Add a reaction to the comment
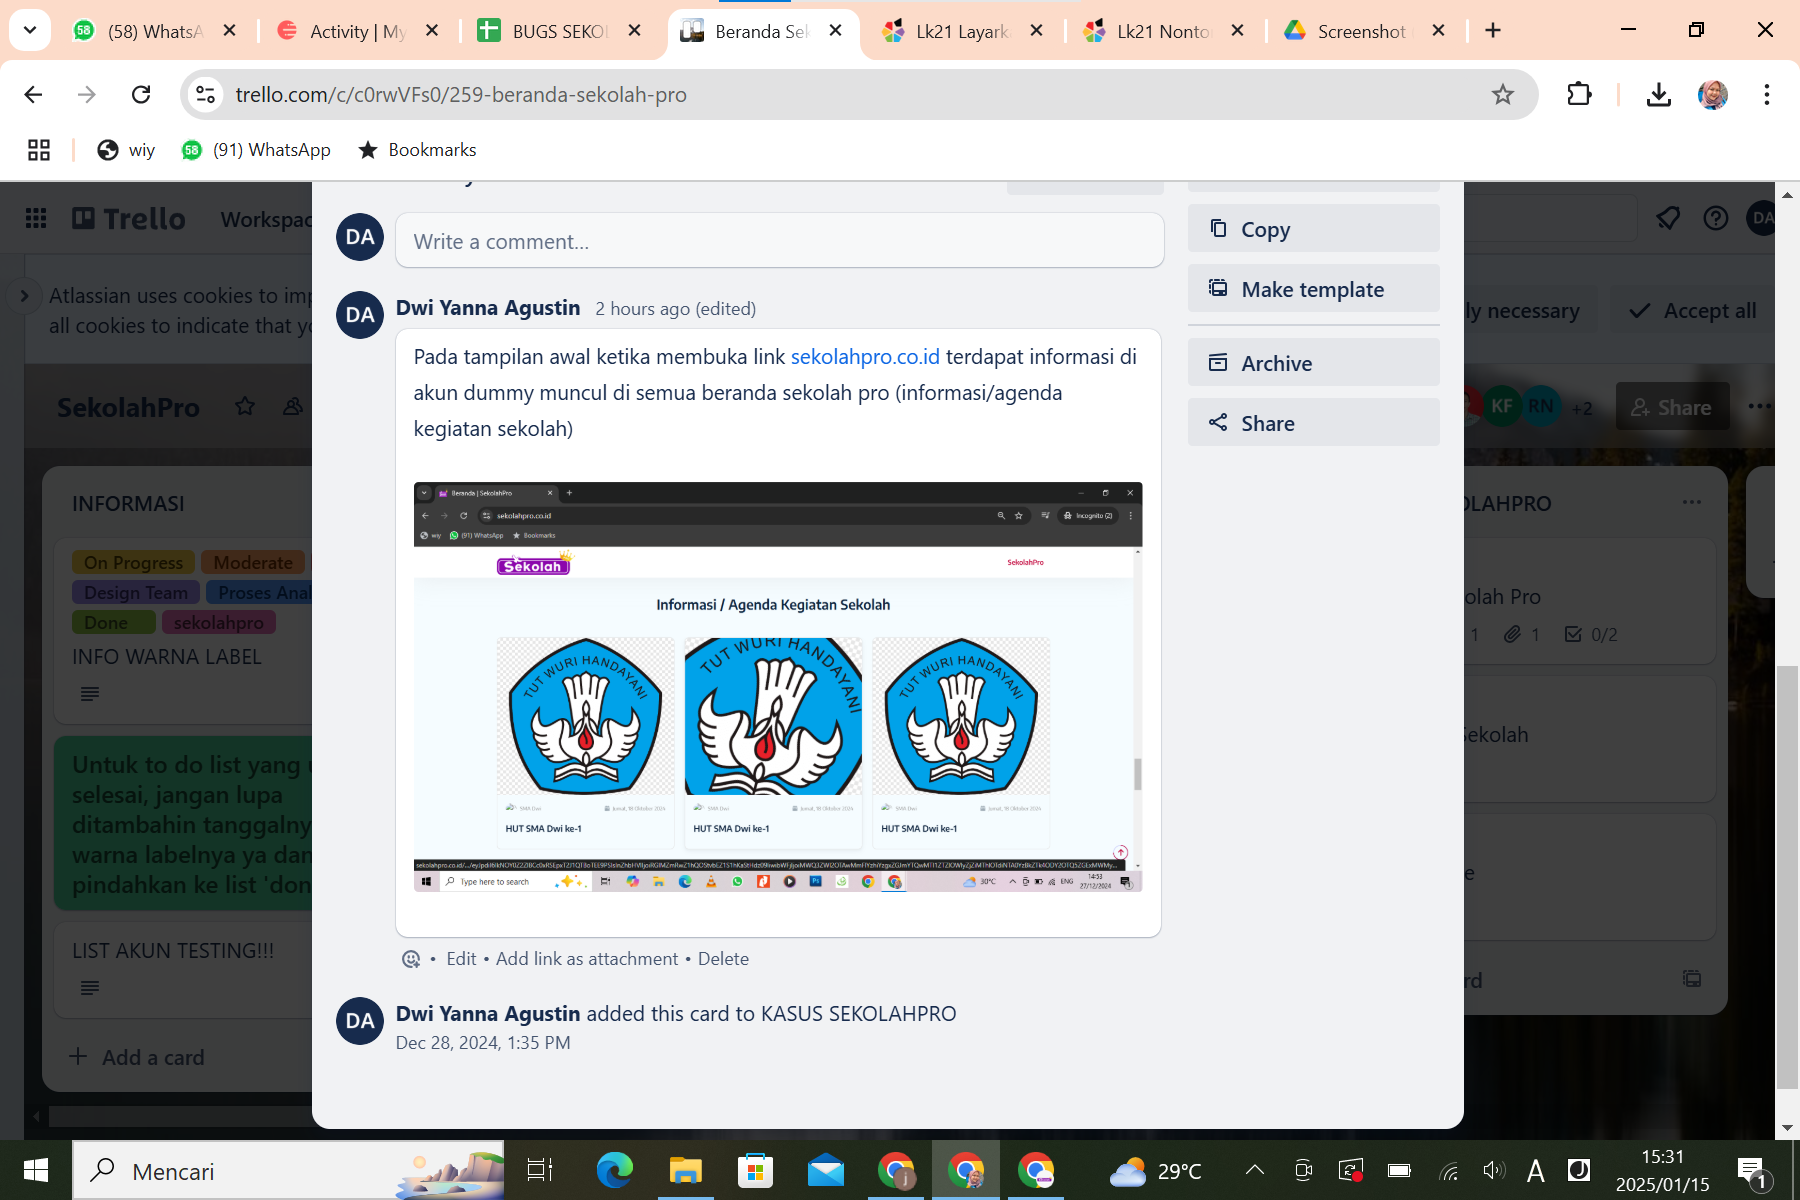The image size is (1800, 1200). 410,959
